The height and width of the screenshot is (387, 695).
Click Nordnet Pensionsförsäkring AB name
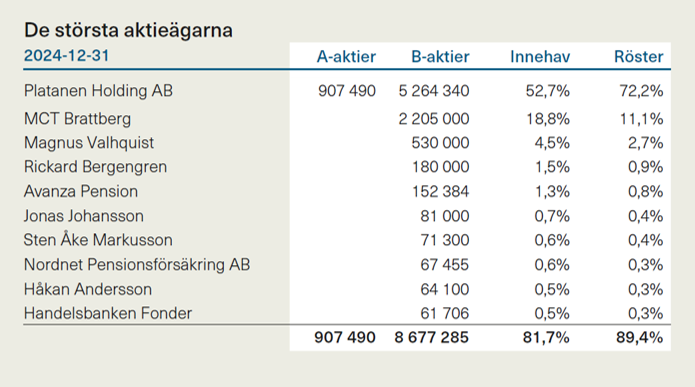coord(137,265)
